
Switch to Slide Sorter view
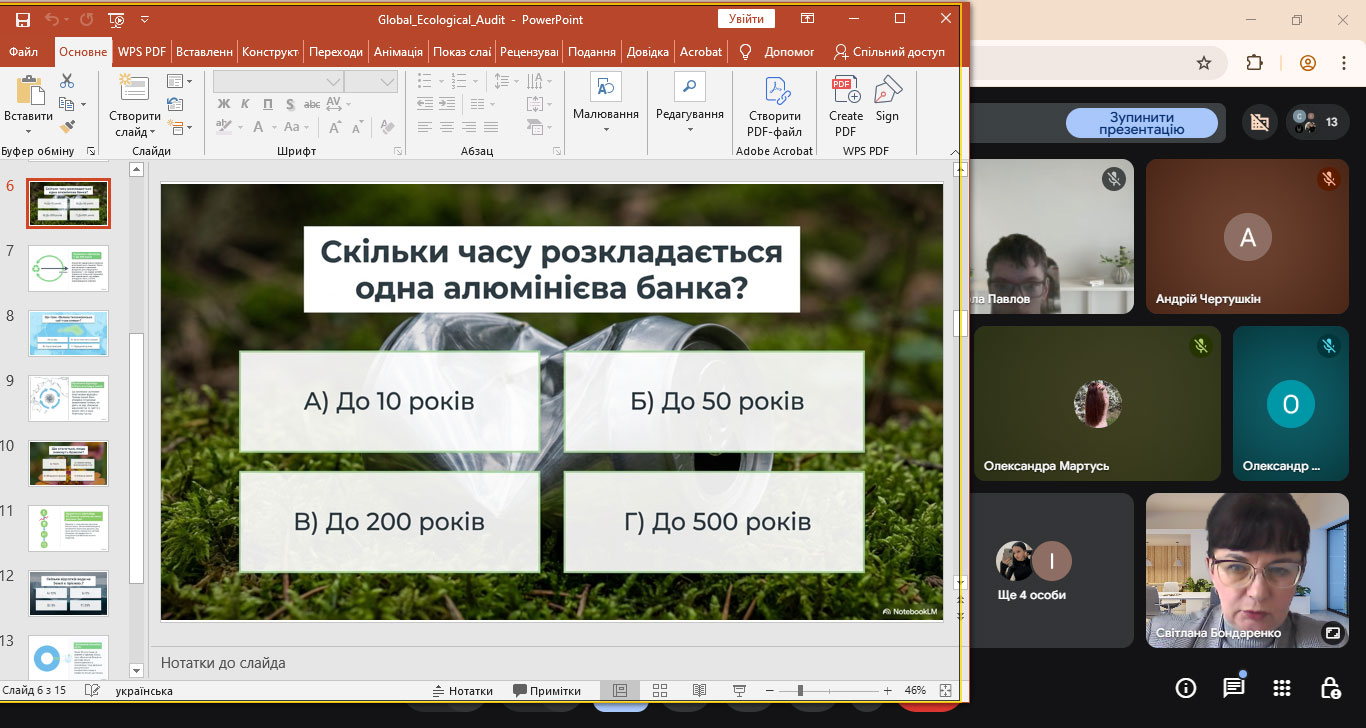pos(660,691)
